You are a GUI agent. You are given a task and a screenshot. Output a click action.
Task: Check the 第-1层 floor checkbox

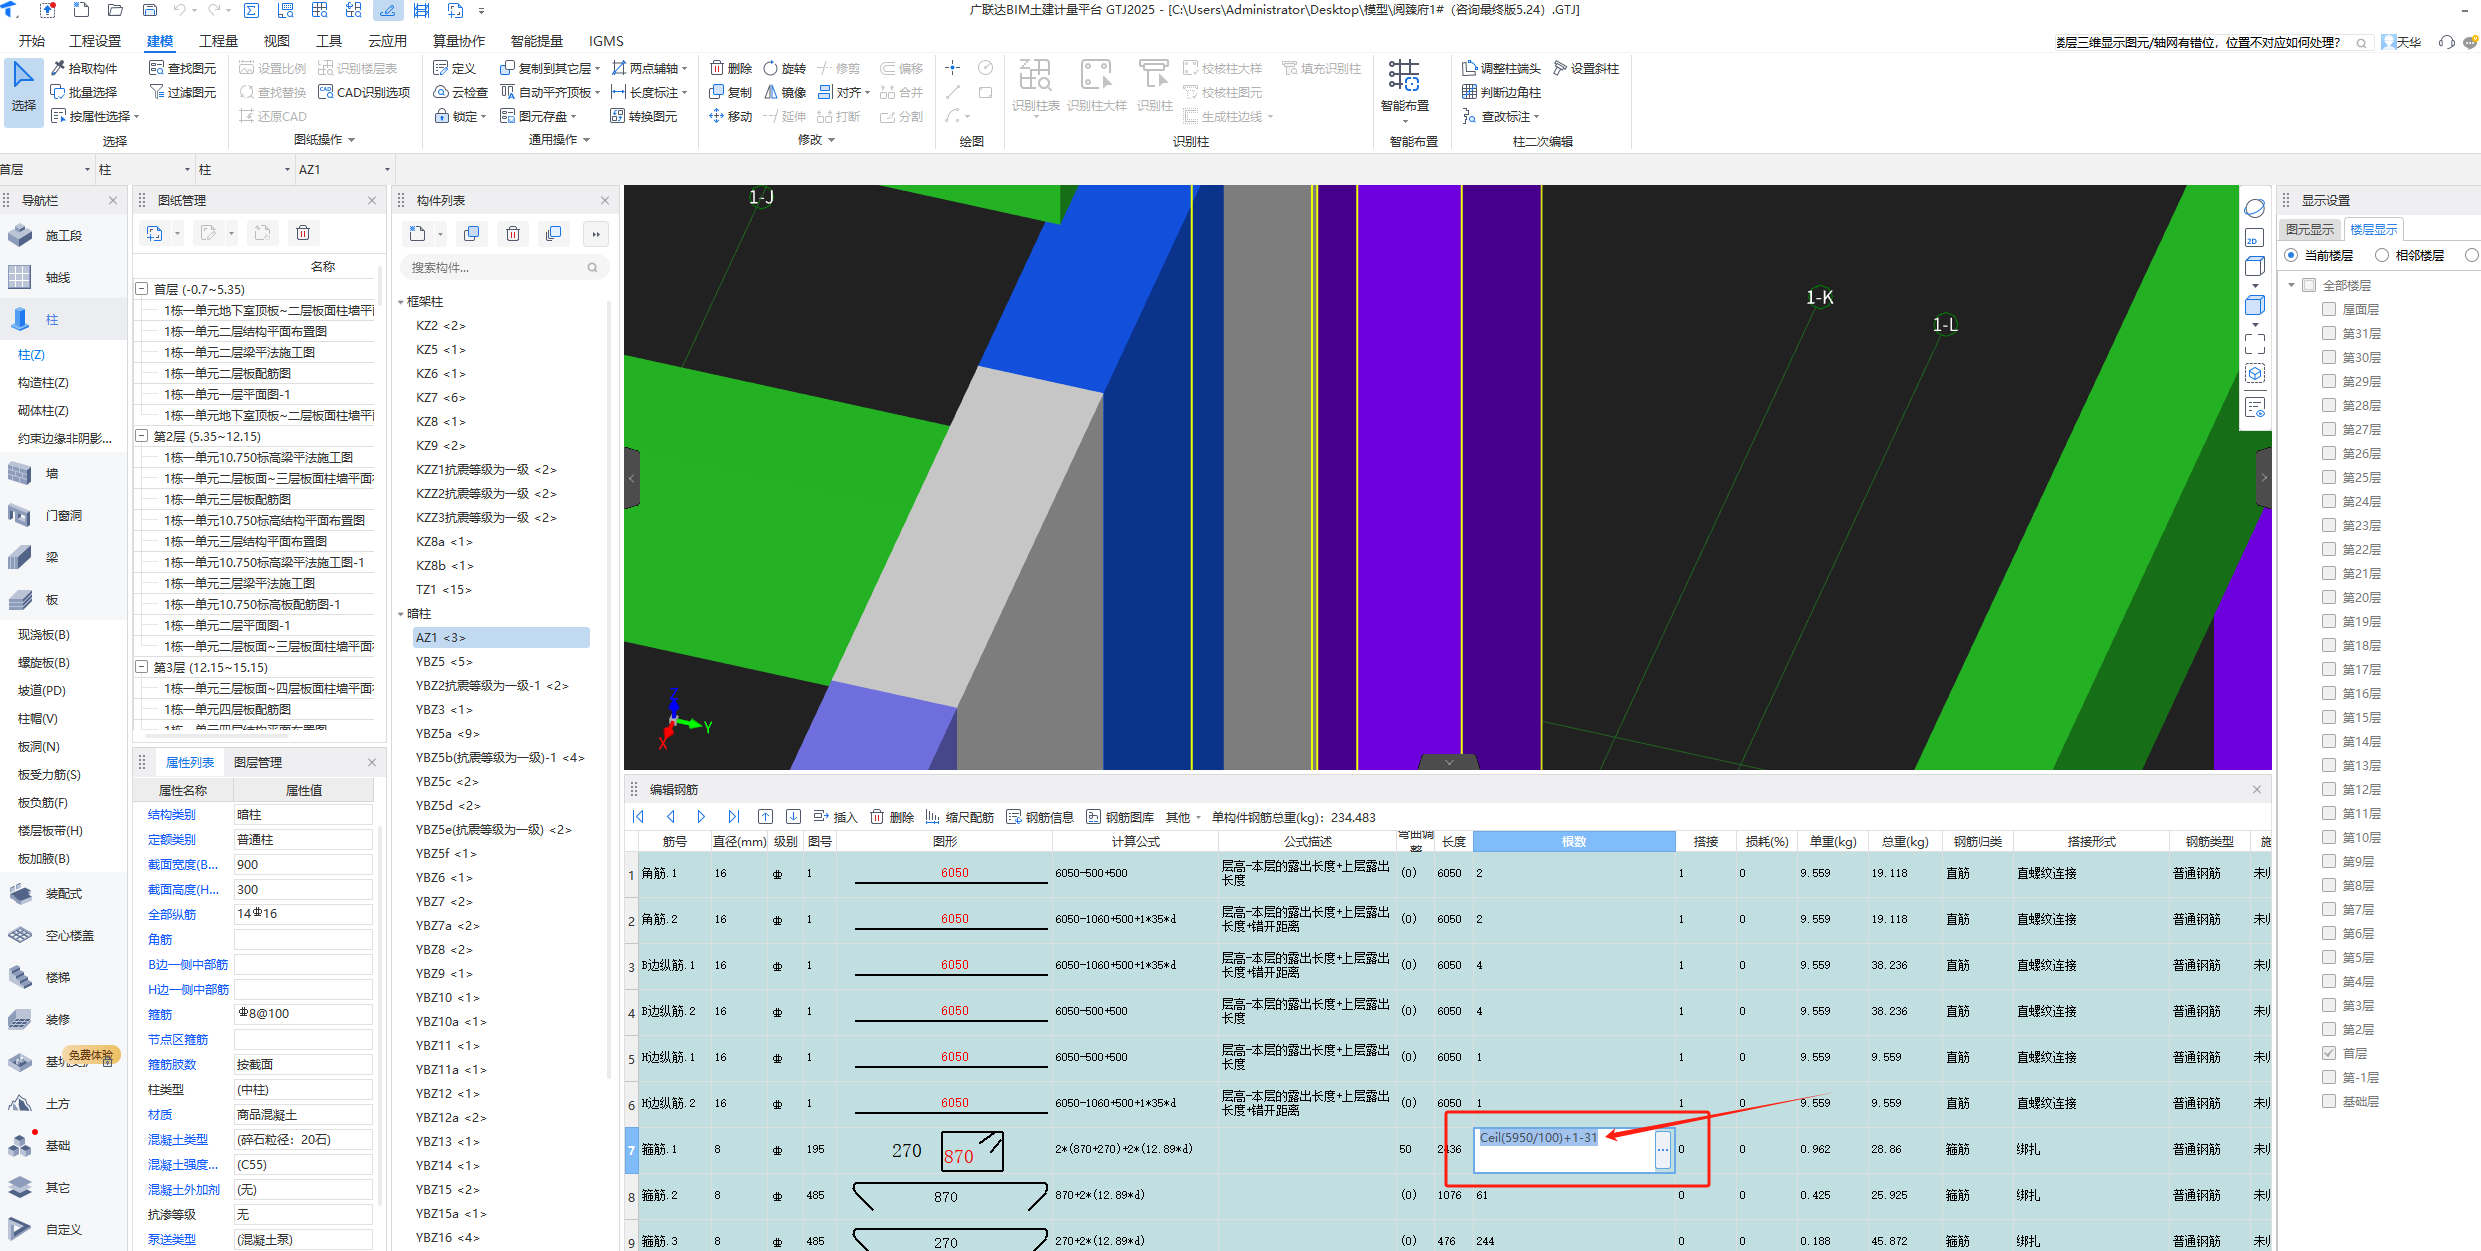coord(2329,1077)
